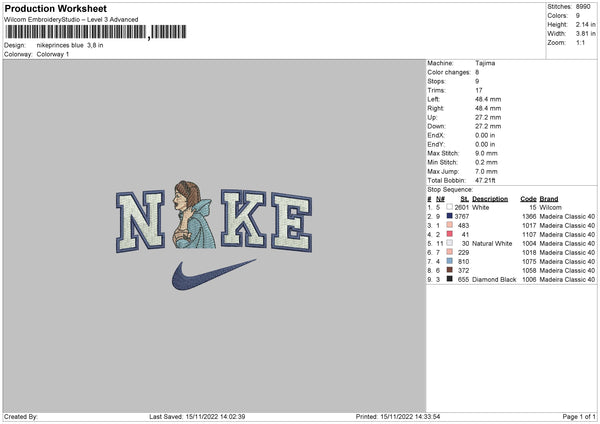
Task: Select the 'Diamond Black' description text
Action: pyautogui.click(x=494, y=279)
